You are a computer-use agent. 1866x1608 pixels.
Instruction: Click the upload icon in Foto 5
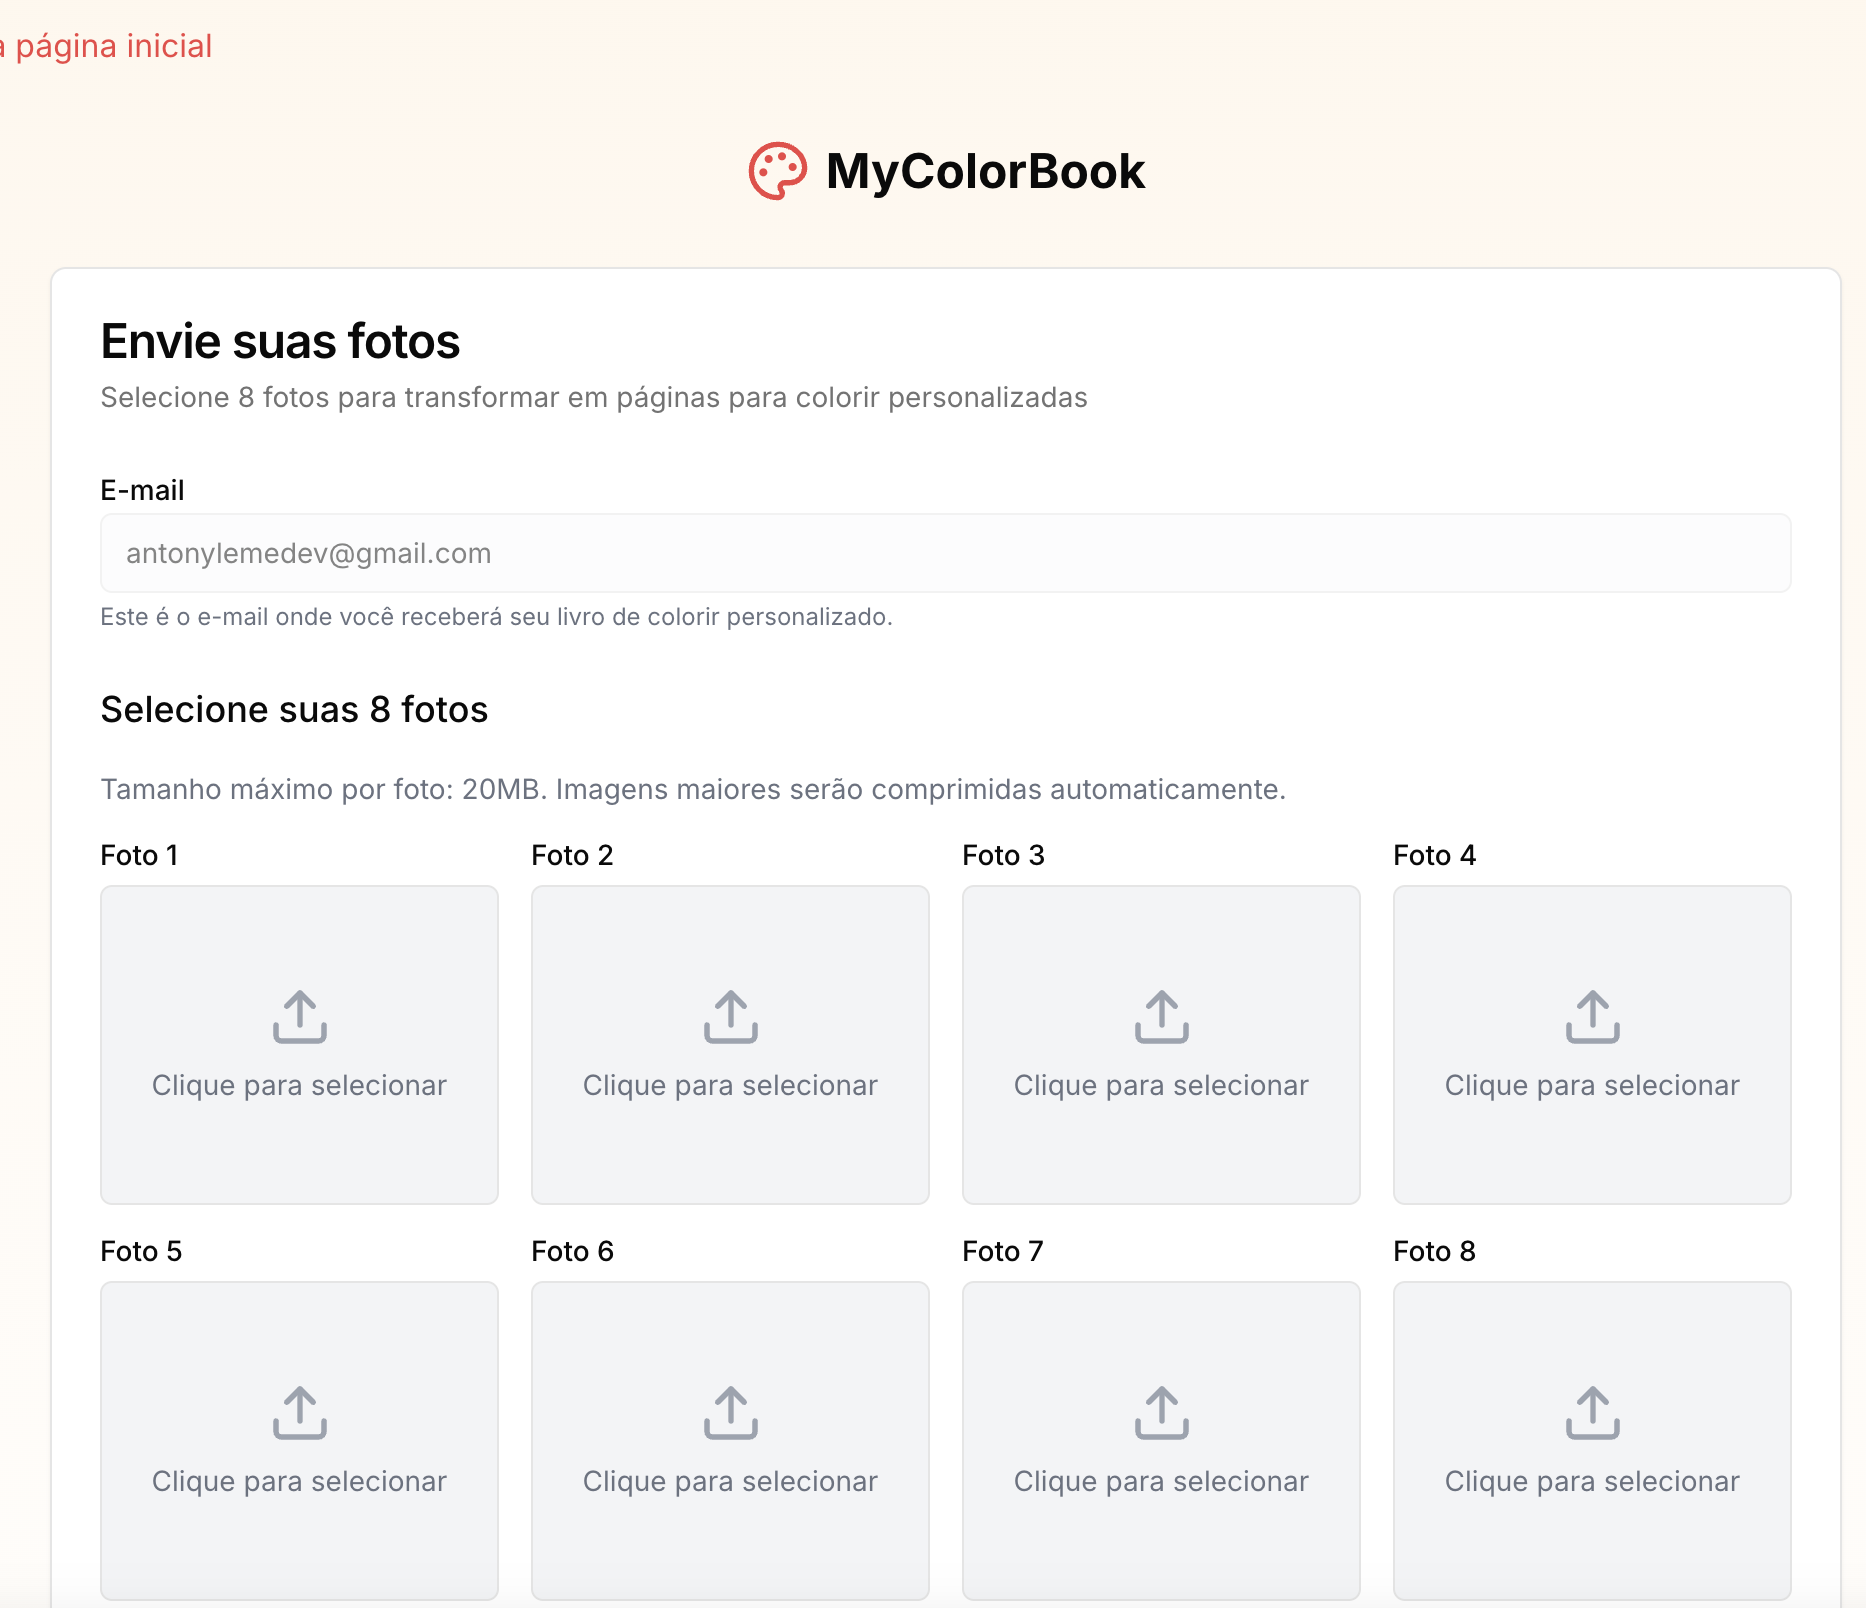coord(300,1412)
